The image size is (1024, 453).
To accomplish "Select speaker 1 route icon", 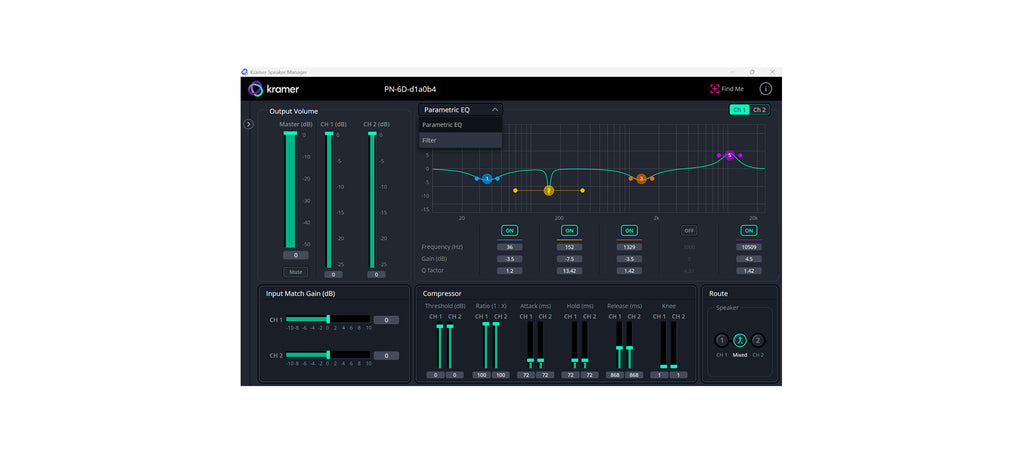I will click(x=722, y=340).
